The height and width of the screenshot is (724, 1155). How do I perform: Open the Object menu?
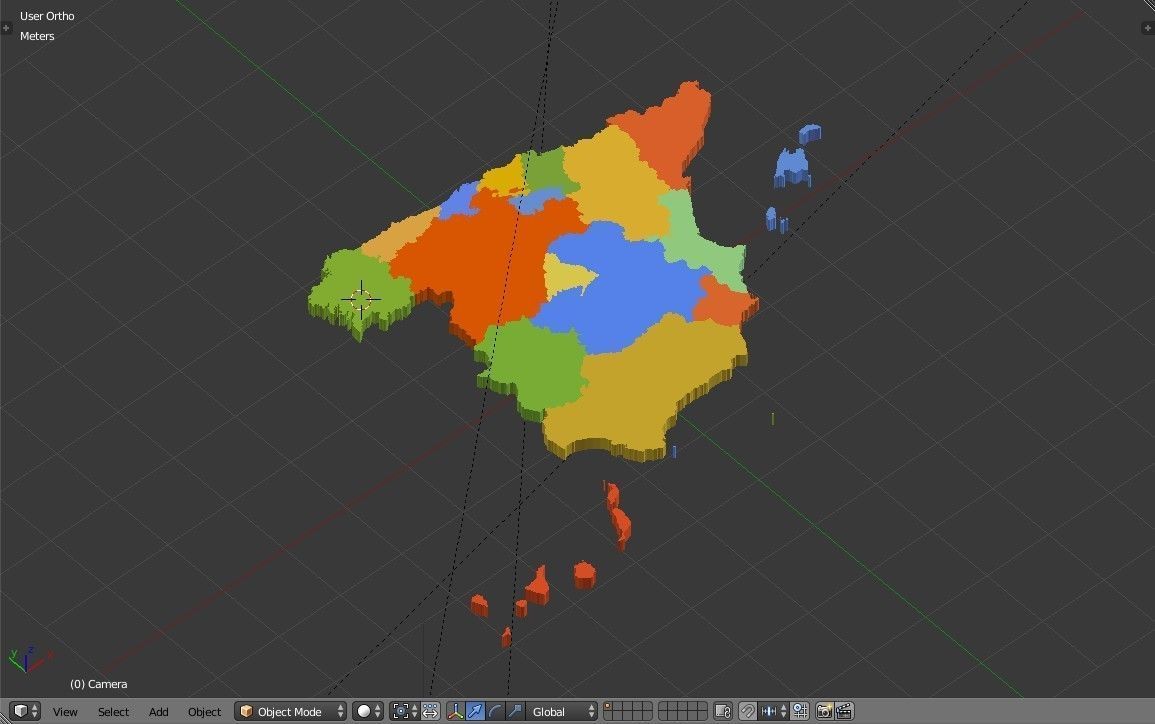tap(204, 712)
